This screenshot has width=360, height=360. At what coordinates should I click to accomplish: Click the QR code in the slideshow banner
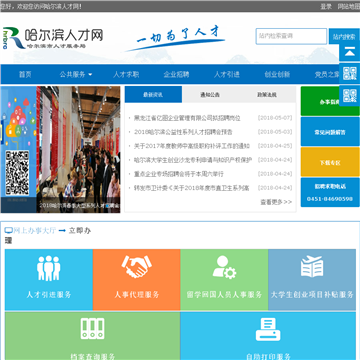[x=17, y=173]
